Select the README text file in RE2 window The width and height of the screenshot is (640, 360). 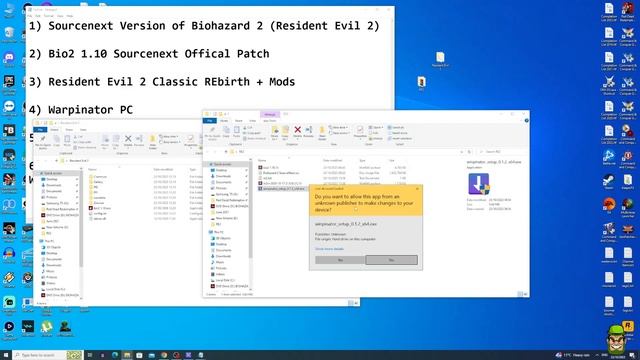[265, 178]
